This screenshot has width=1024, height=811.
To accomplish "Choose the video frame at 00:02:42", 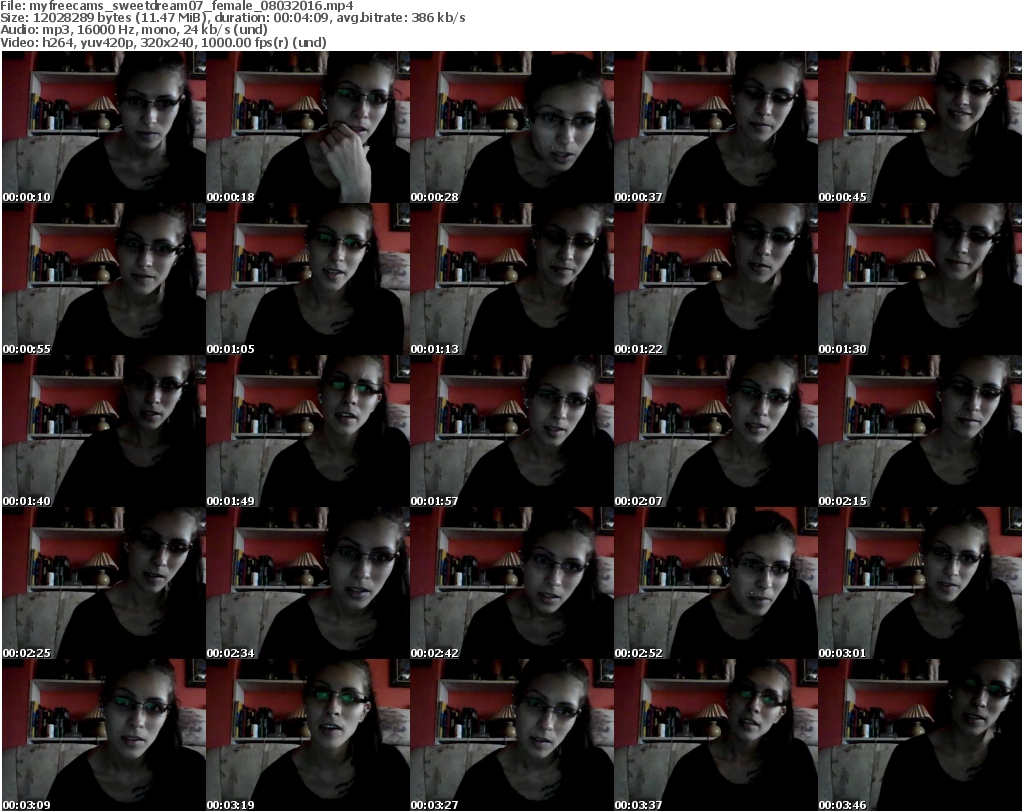I will [512, 583].
